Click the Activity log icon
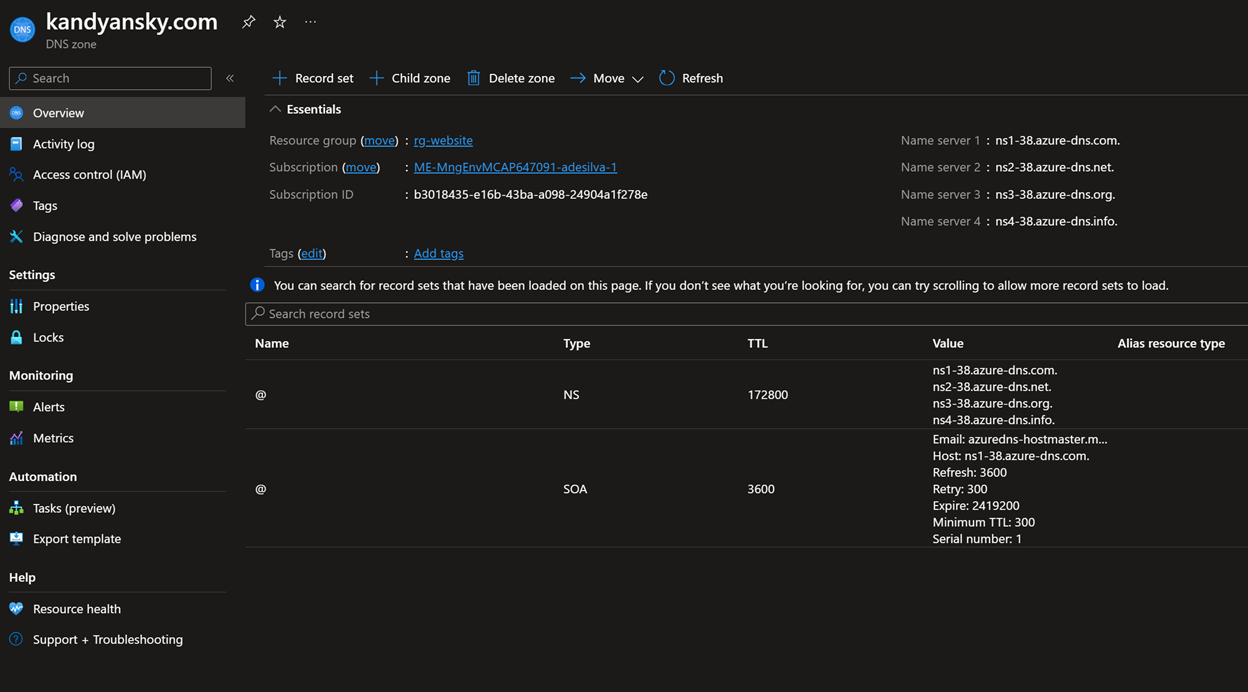 (16, 144)
